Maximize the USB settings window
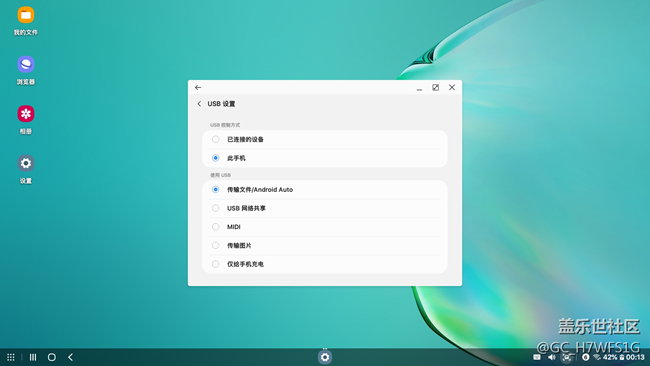 tap(436, 87)
